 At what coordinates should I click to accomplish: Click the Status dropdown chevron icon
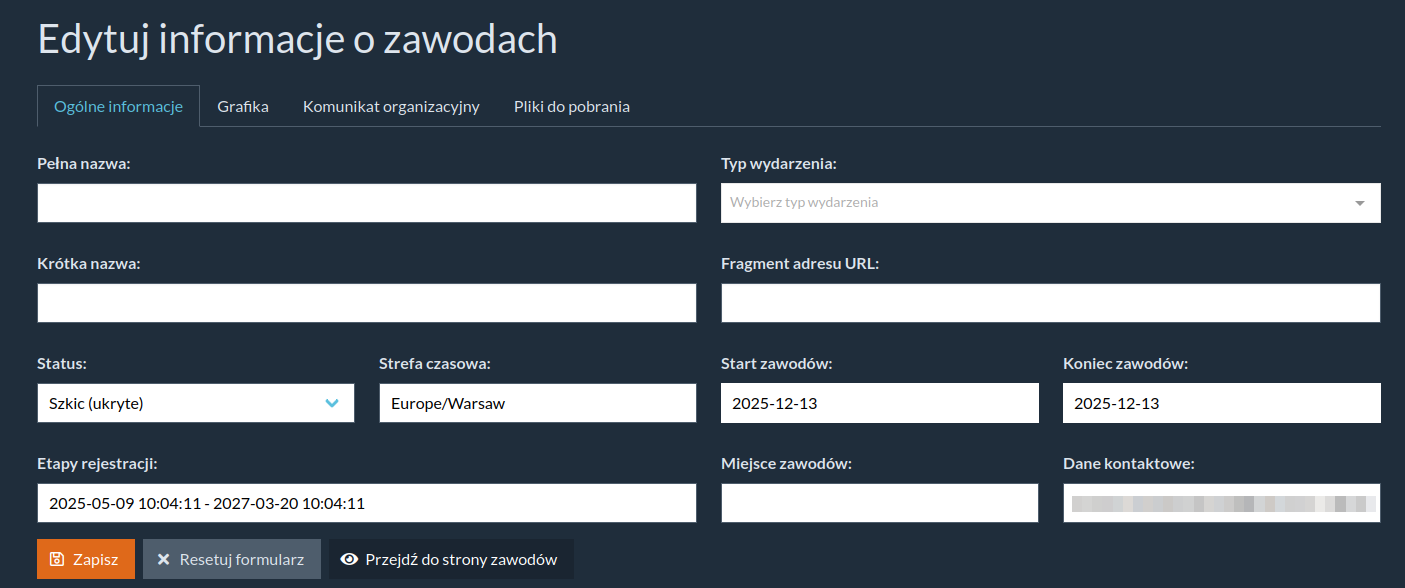tap(332, 403)
